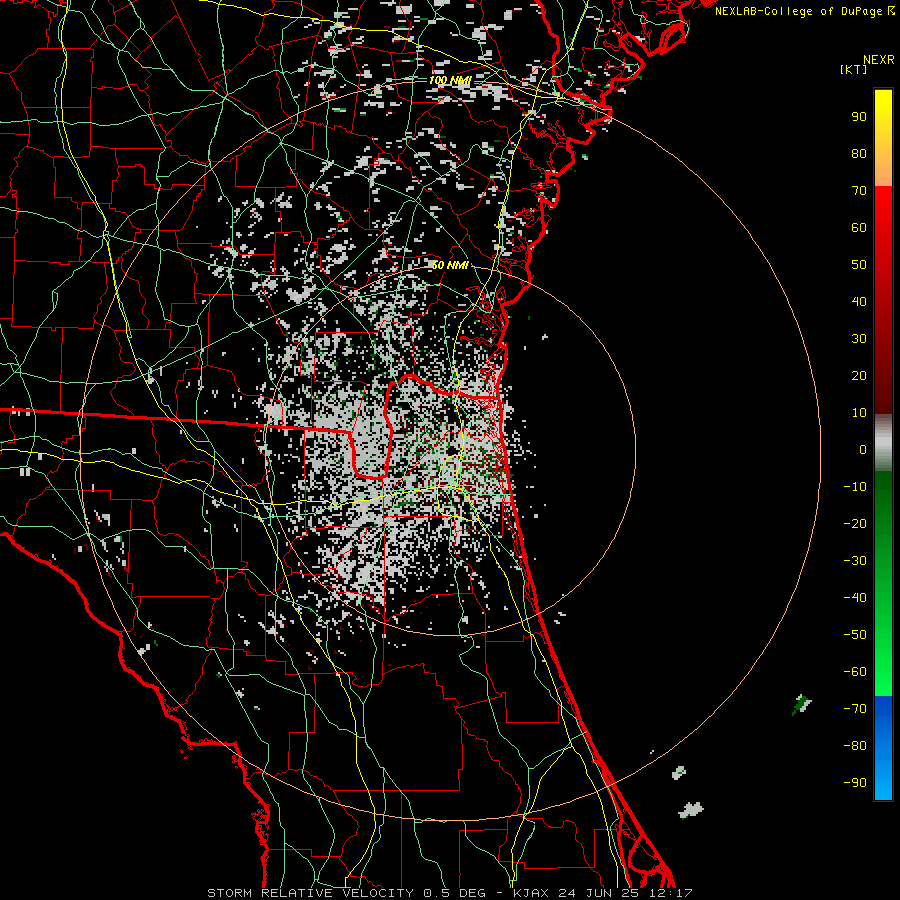Click the 50 value on velocity scale
The width and height of the screenshot is (900, 900).
(x=859, y=265)
